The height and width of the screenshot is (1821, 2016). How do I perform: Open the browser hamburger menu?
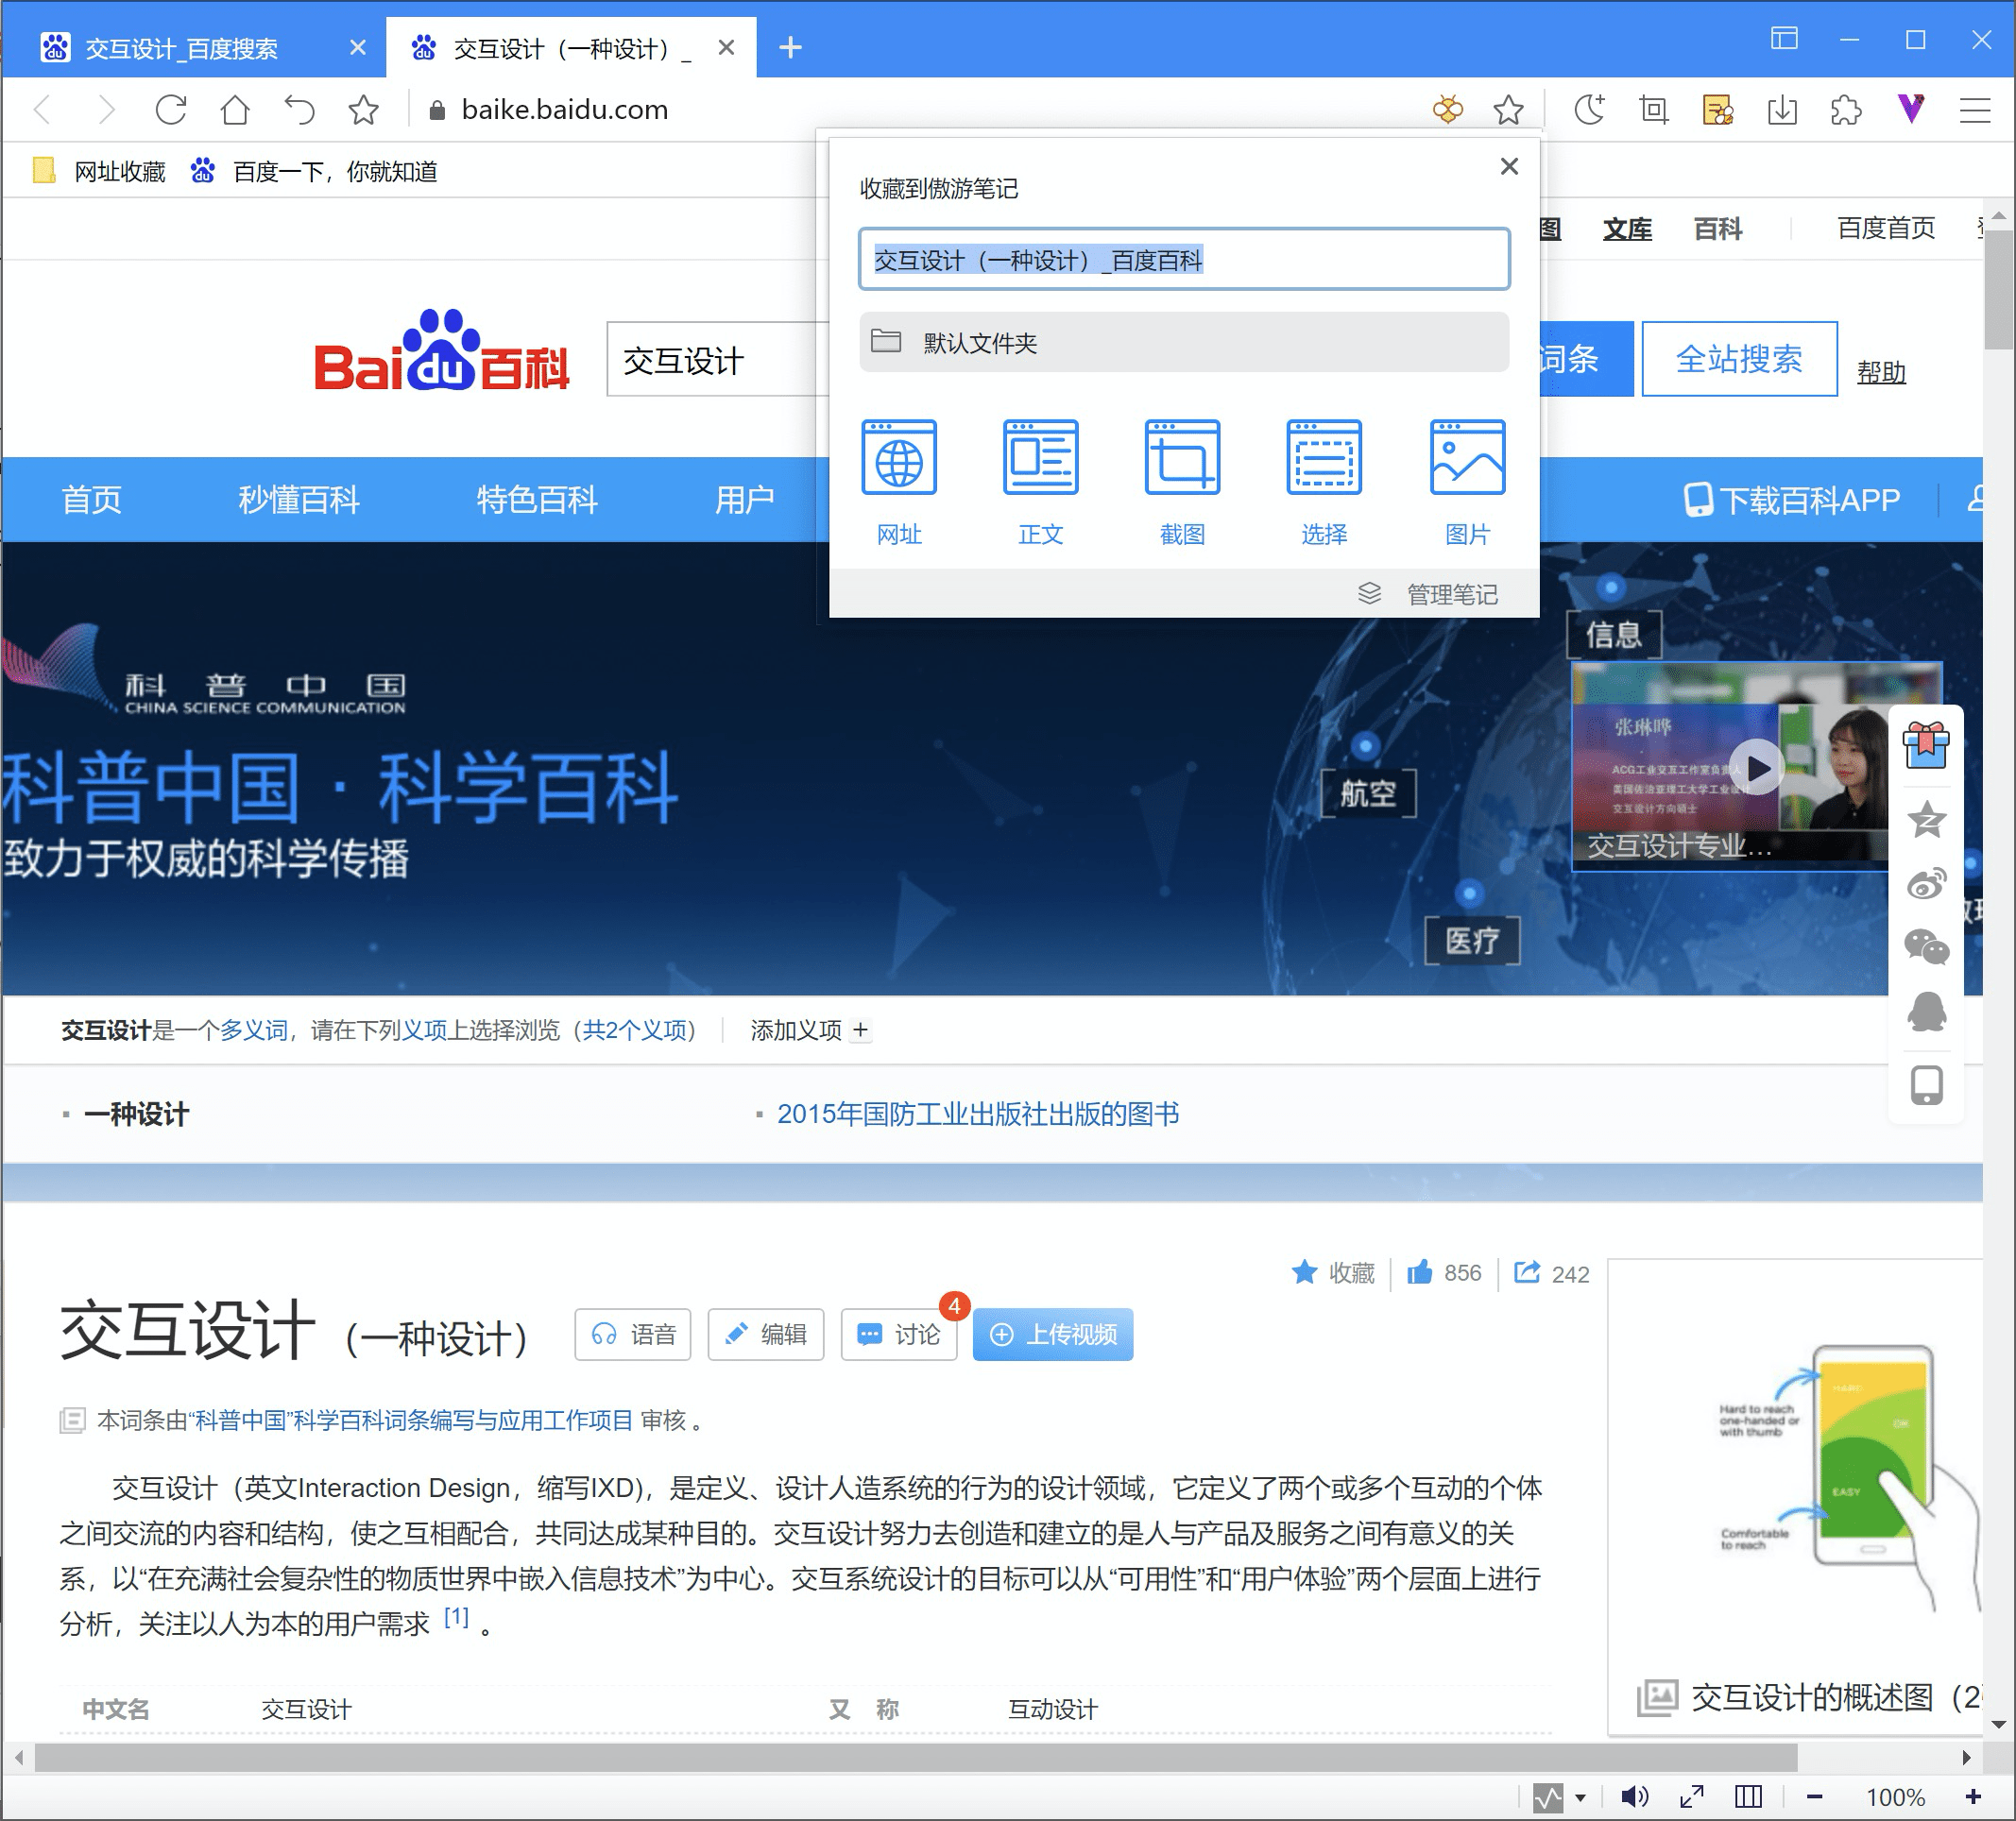tap(1975, 109)
